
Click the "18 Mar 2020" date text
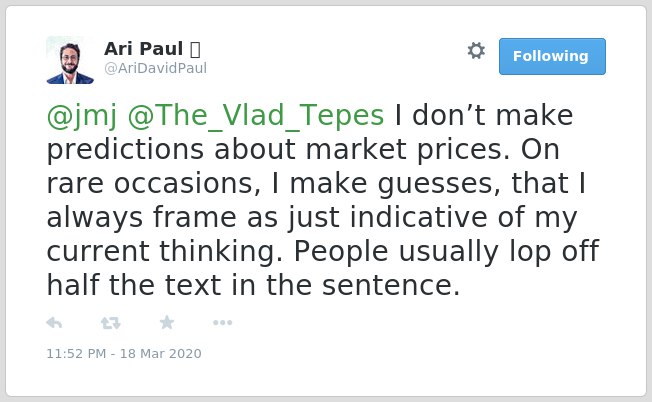coord(161,353)
